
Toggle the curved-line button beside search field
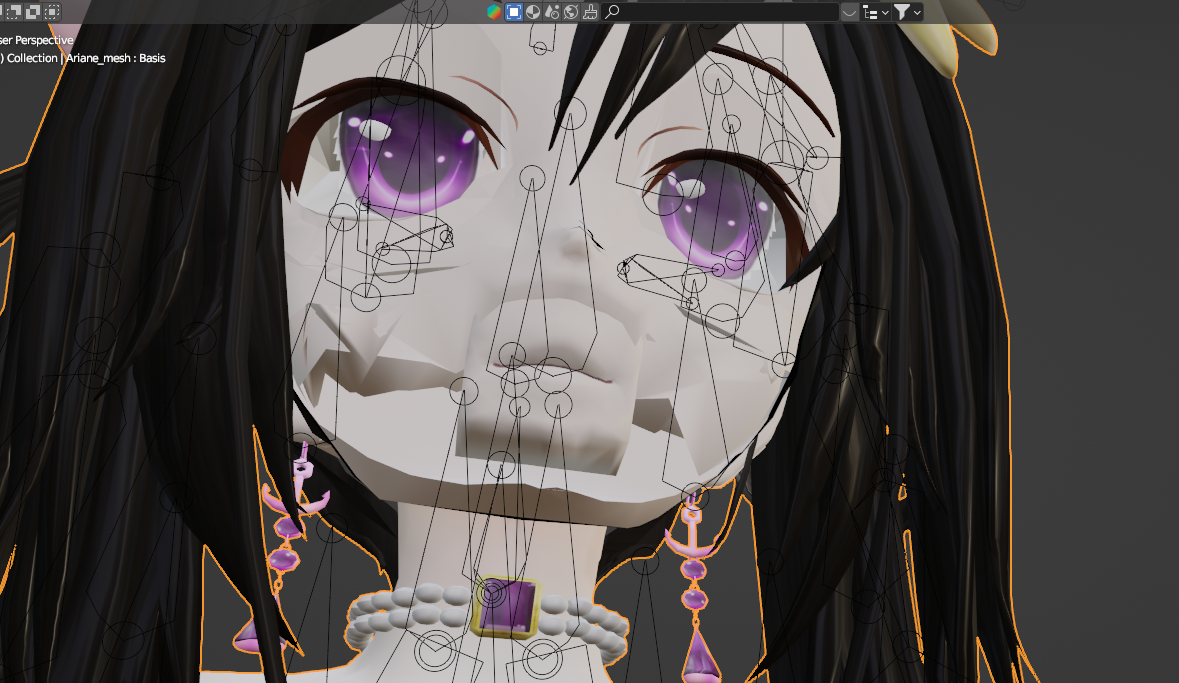coord(849,11)
